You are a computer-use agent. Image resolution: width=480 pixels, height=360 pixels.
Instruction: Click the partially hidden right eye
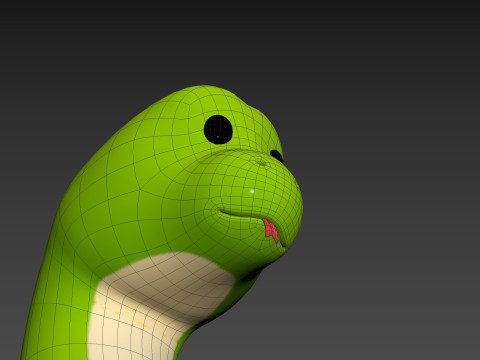[x=277, y=156]
